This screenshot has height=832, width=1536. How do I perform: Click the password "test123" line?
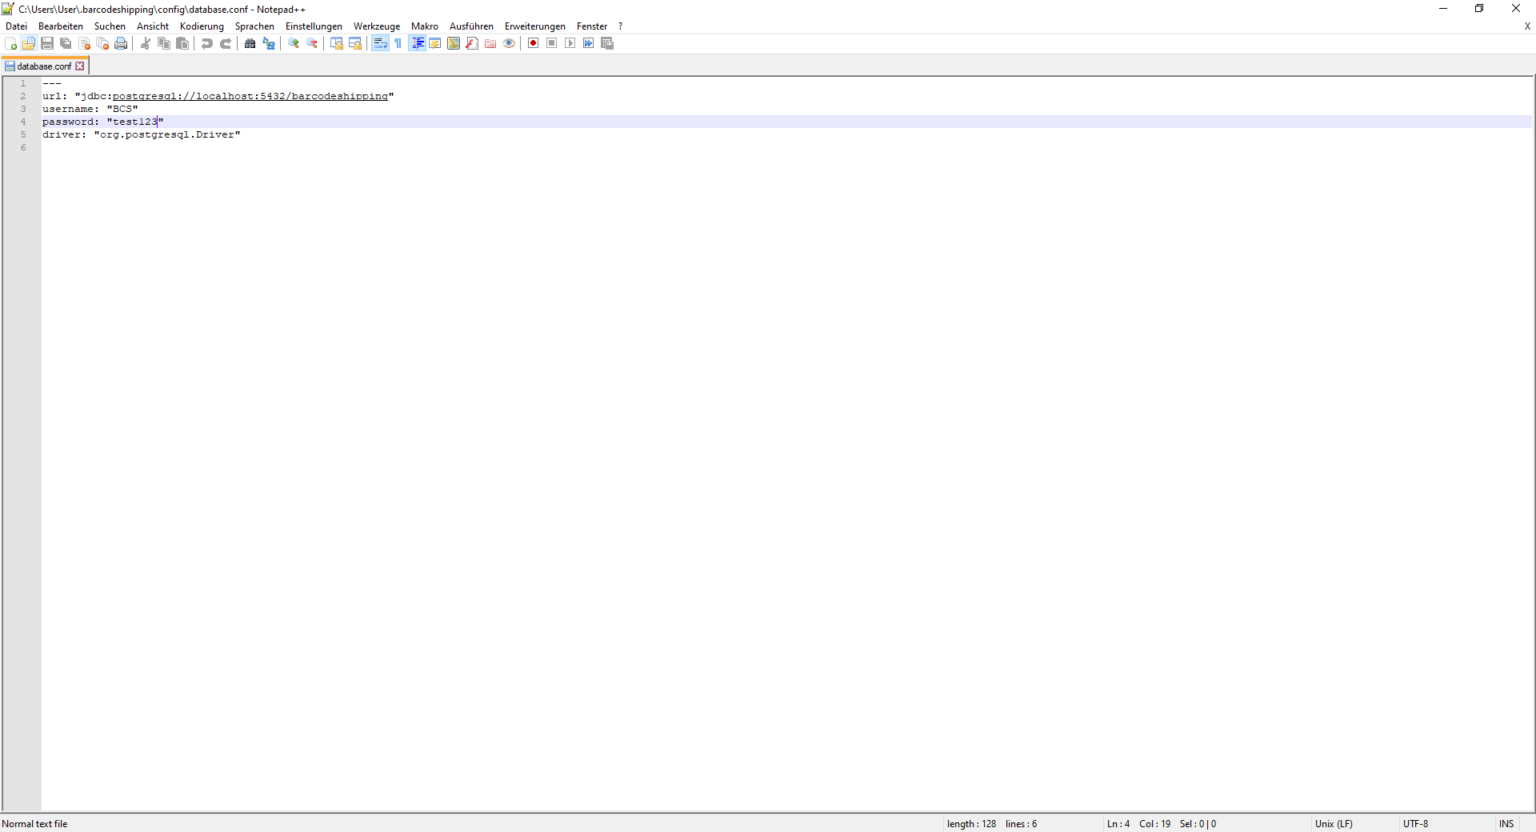103,122
